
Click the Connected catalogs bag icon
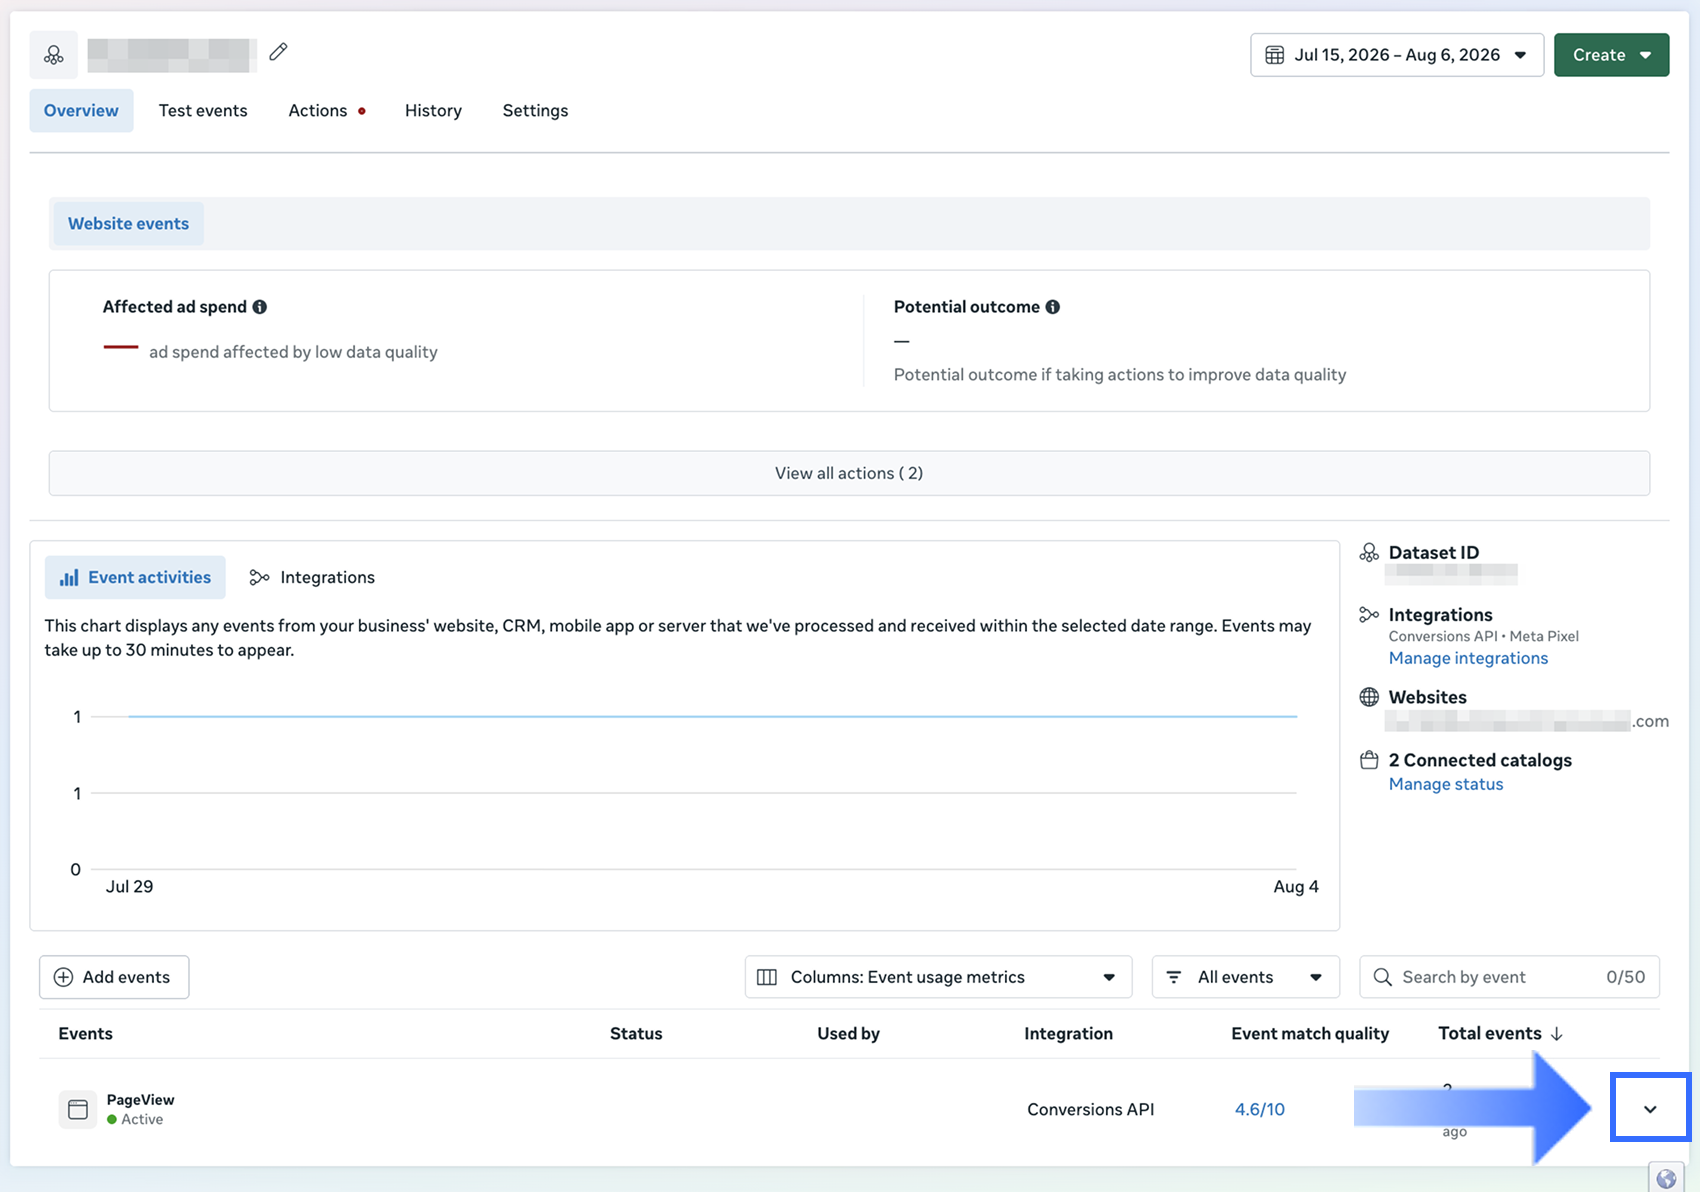pyautogui.click(x=1369, y=760)
